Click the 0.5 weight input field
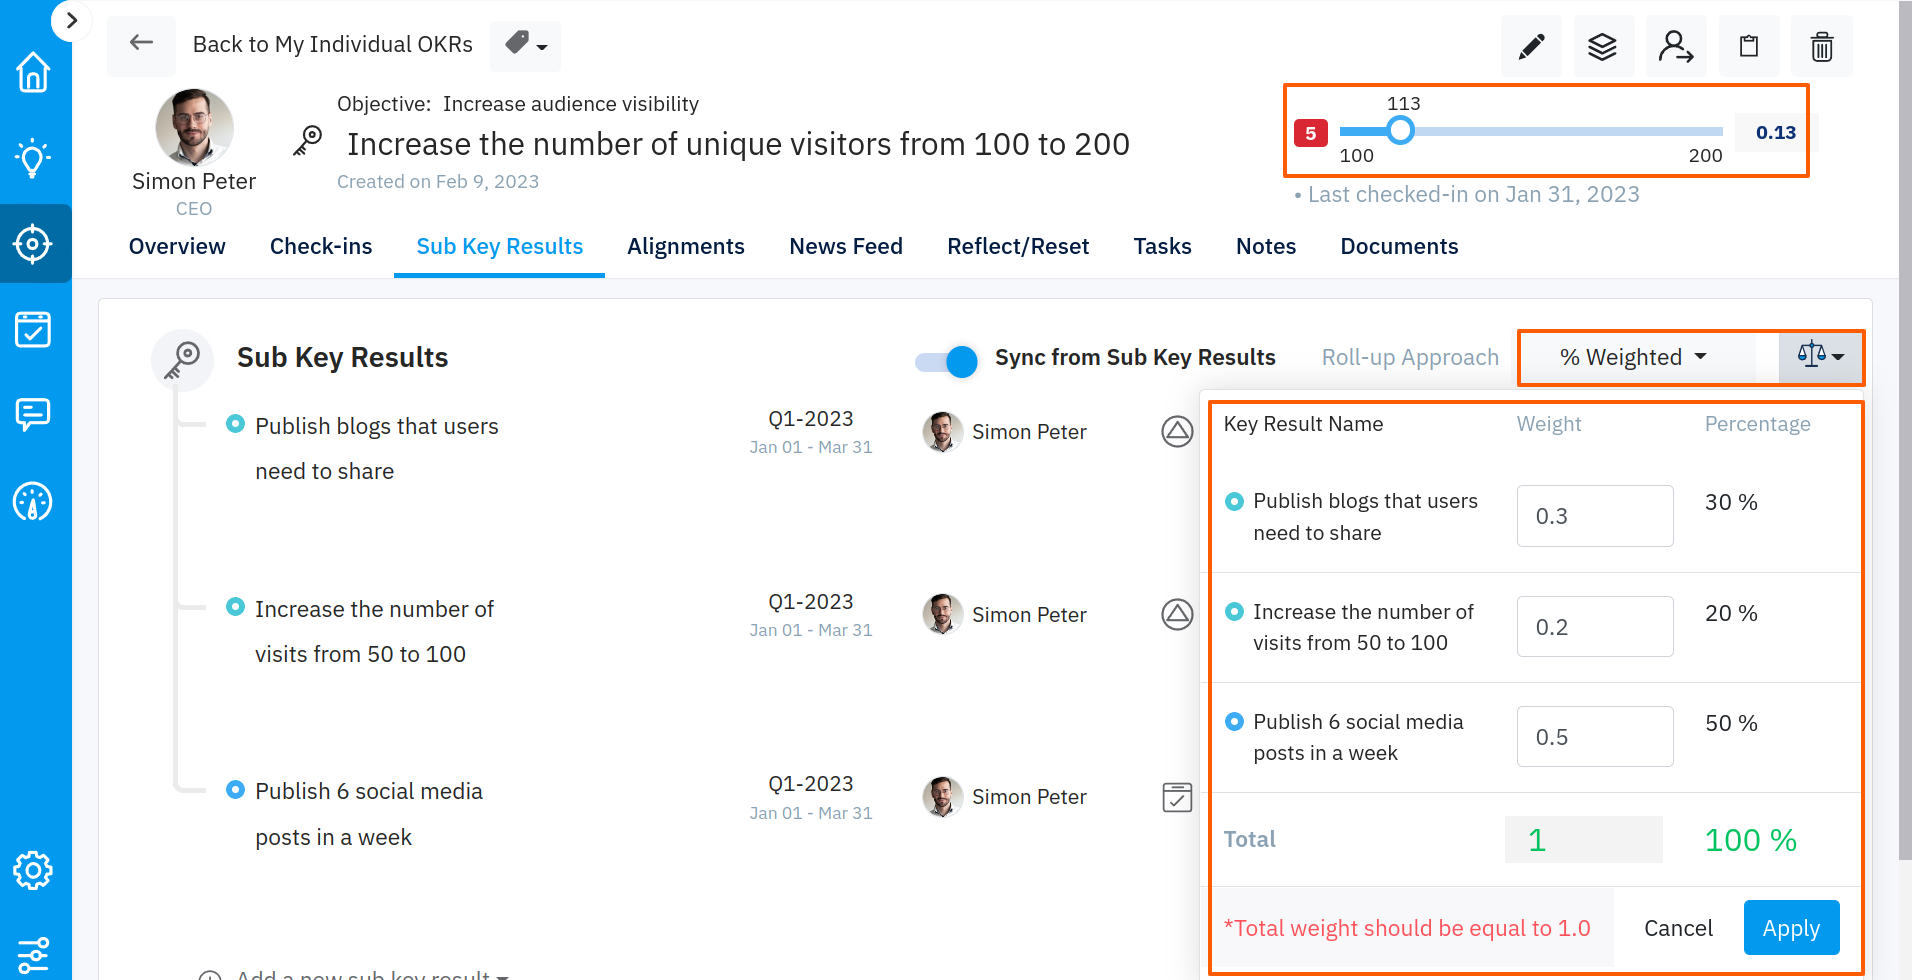The width and height of the screenshot is (1912, 980). (1594, 737)
